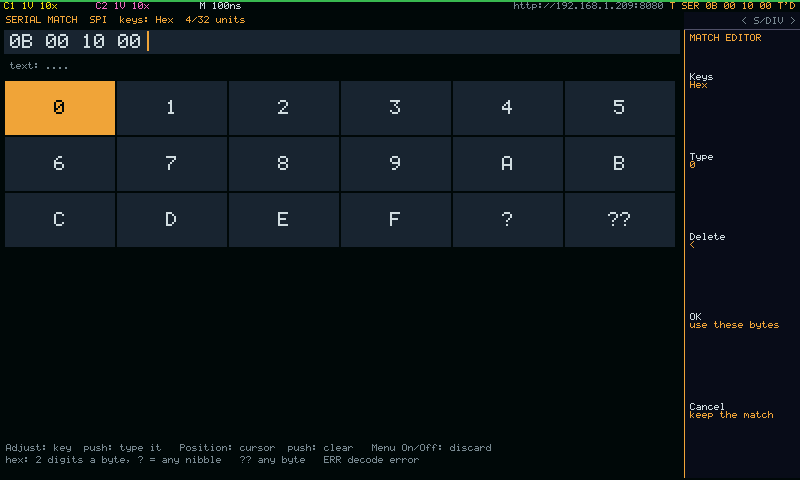The width and height of the screenshot is (800, 480).
Task: Select the hex key 7
Action: pos(172,164)
